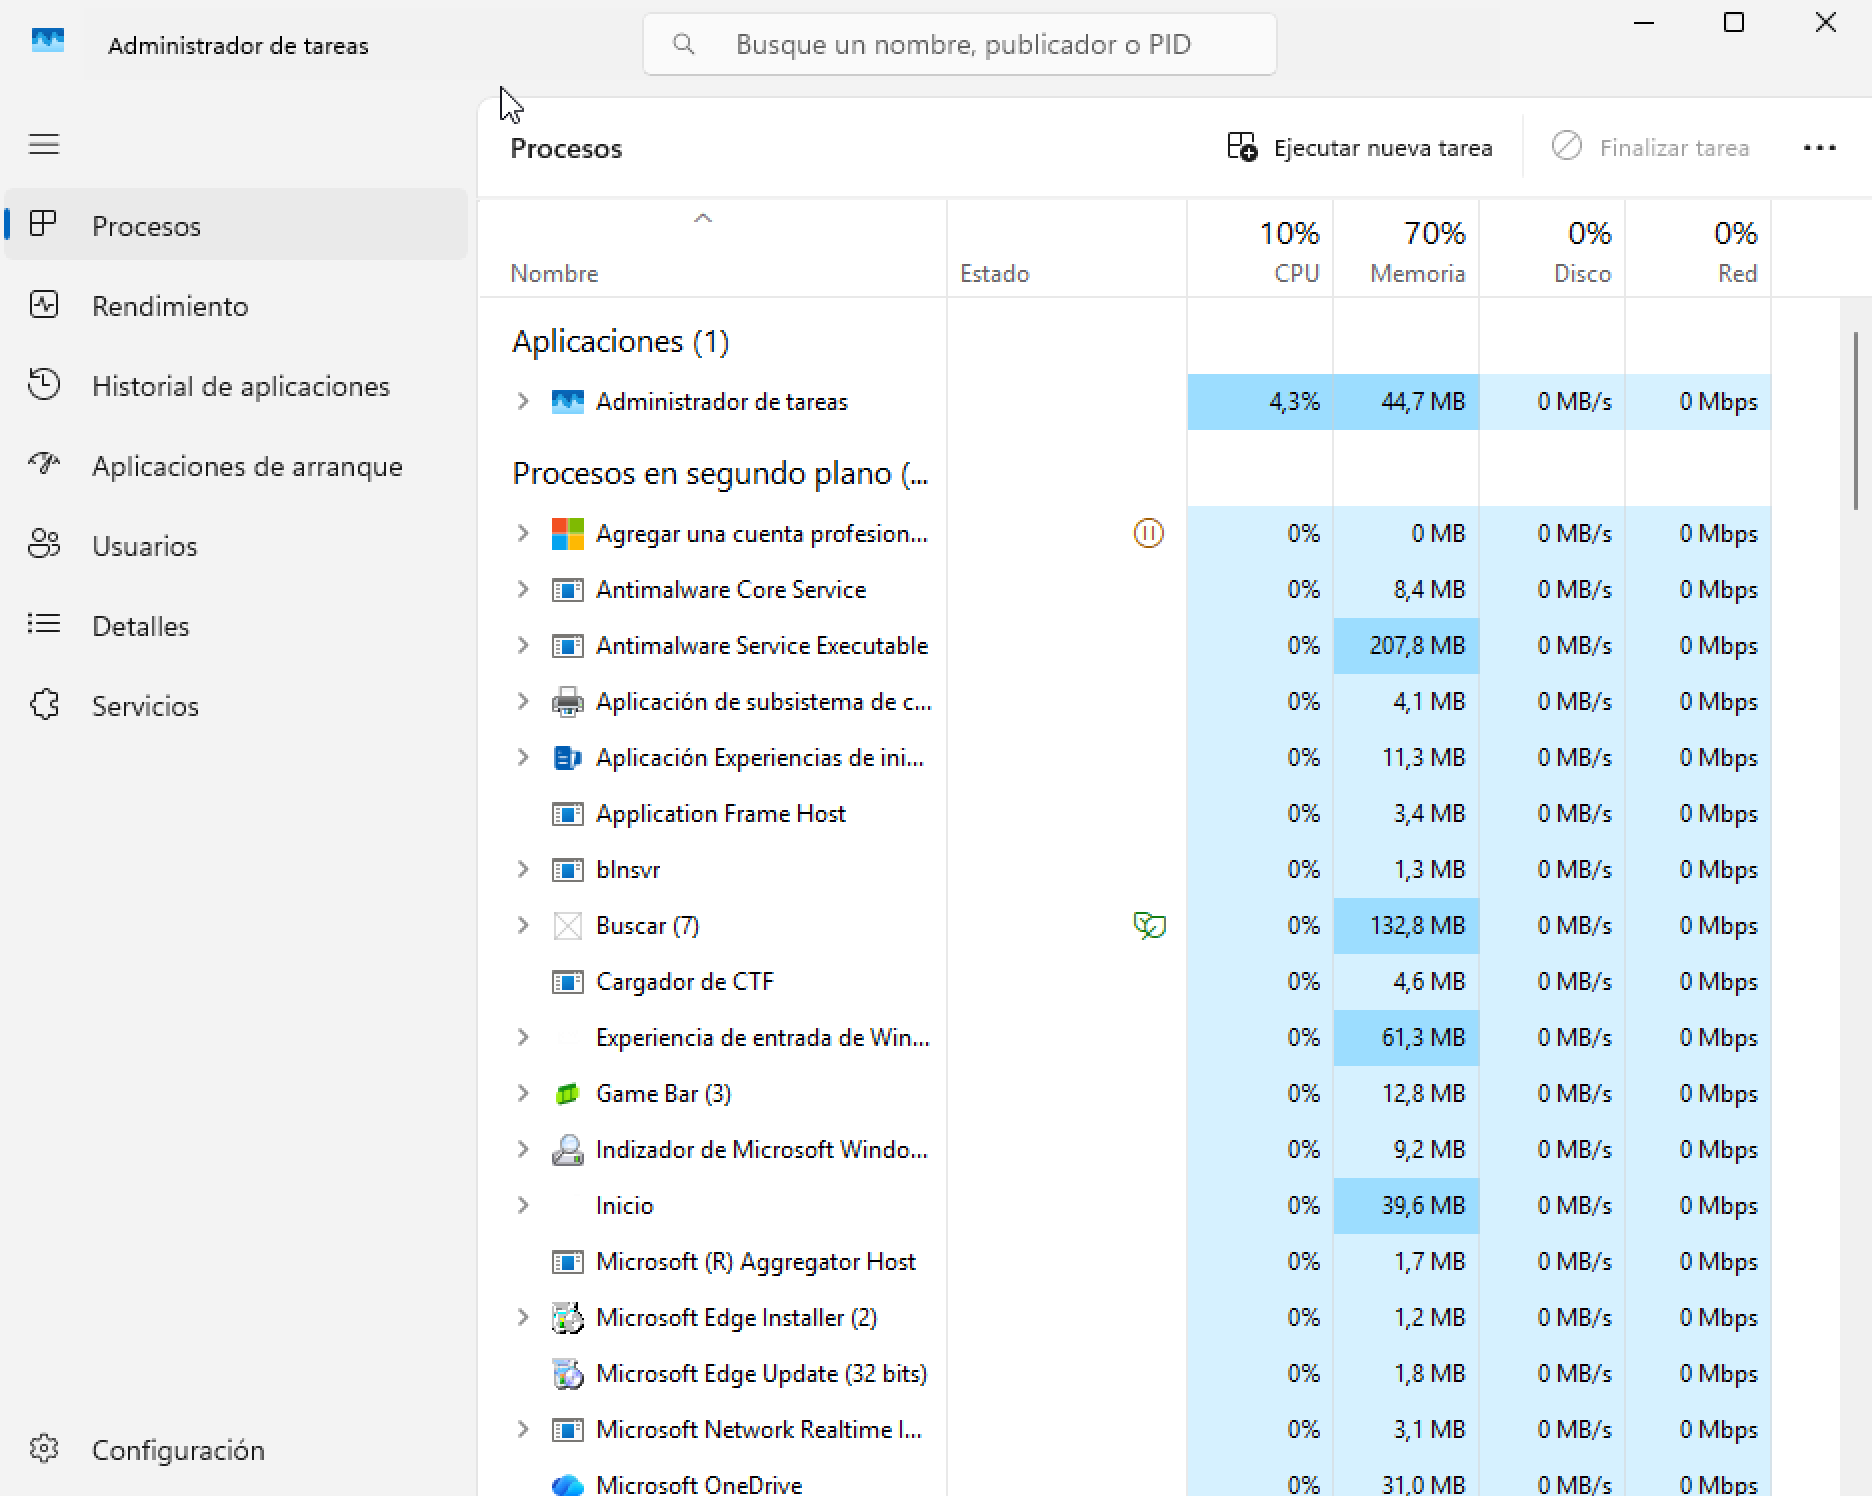Expand the Antimalware Service Executable row
The image size is (1872, 1496).
coord(522,645)
